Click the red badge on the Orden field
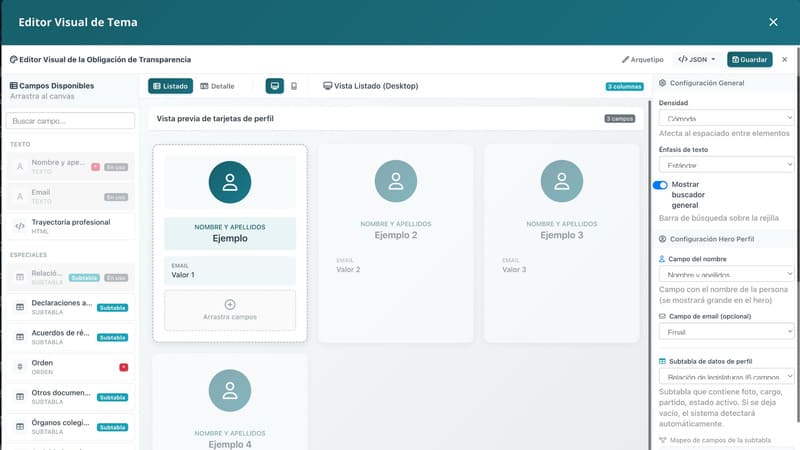 (123, 367)
